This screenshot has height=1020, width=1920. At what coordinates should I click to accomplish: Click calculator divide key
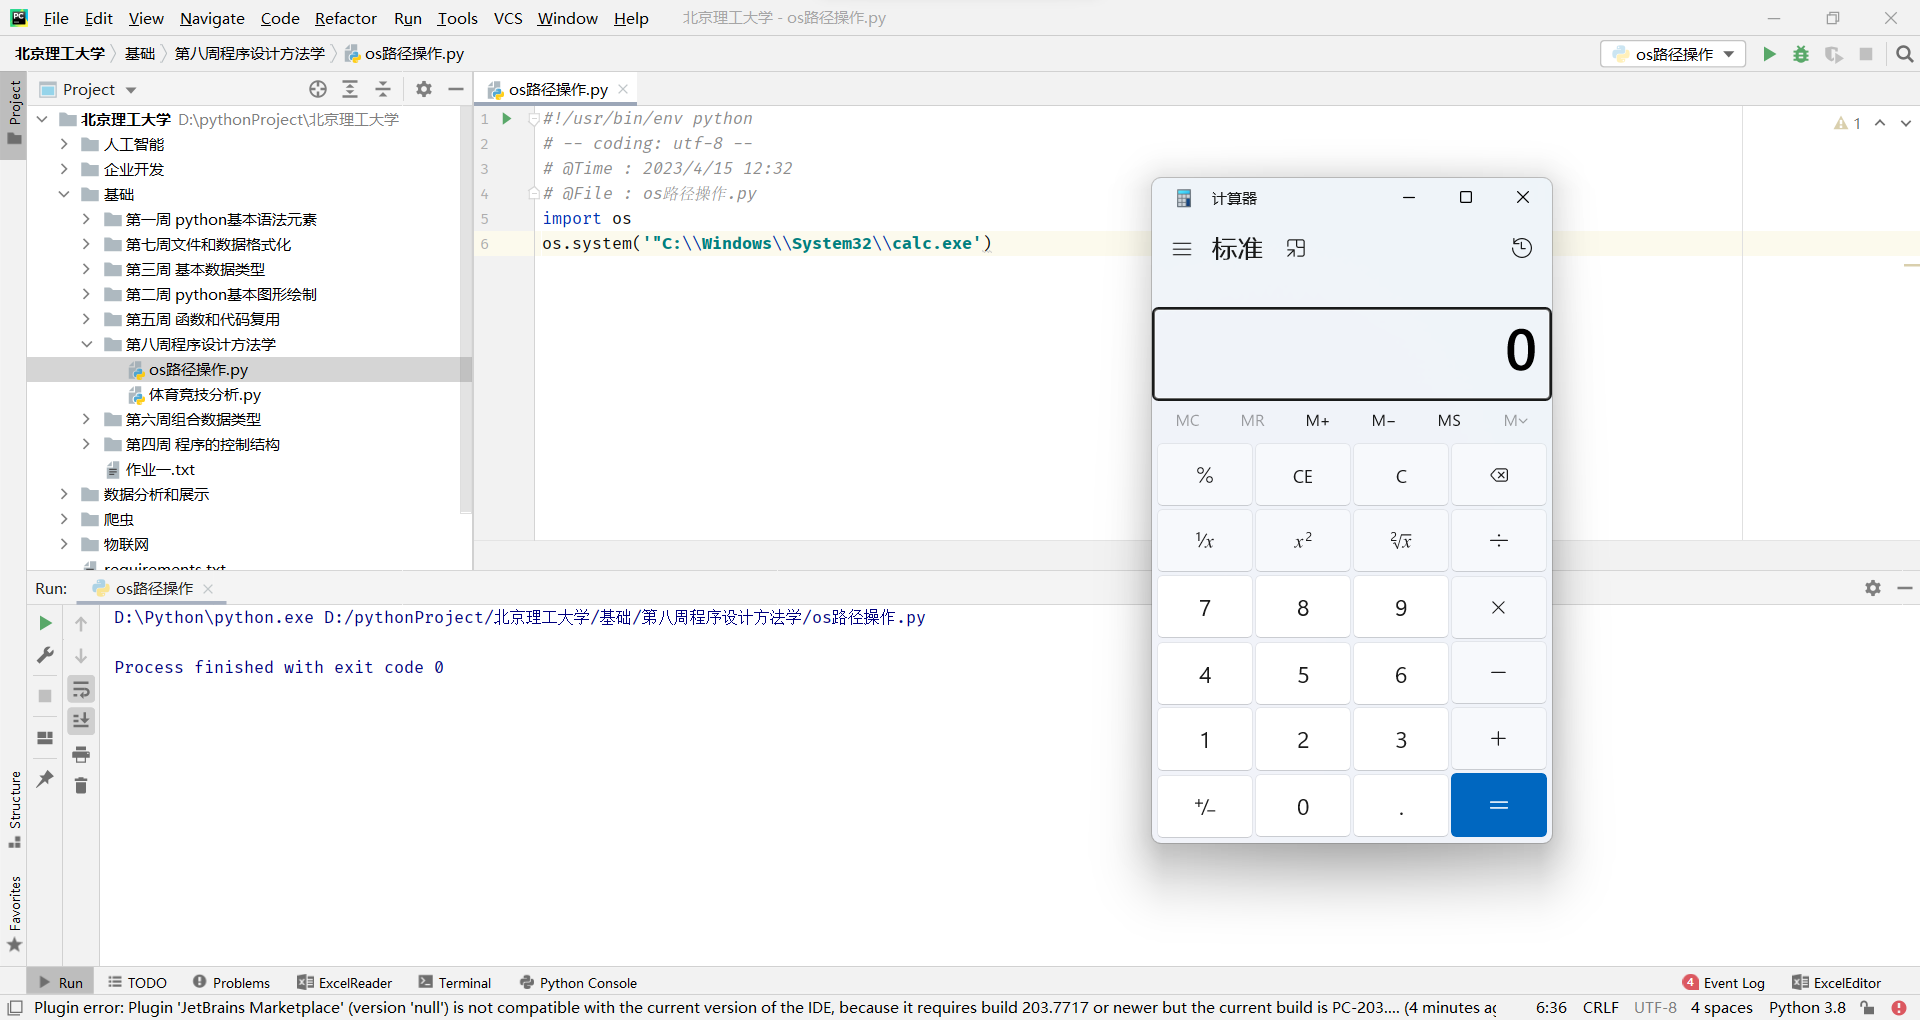click(x=1498, y=541)
